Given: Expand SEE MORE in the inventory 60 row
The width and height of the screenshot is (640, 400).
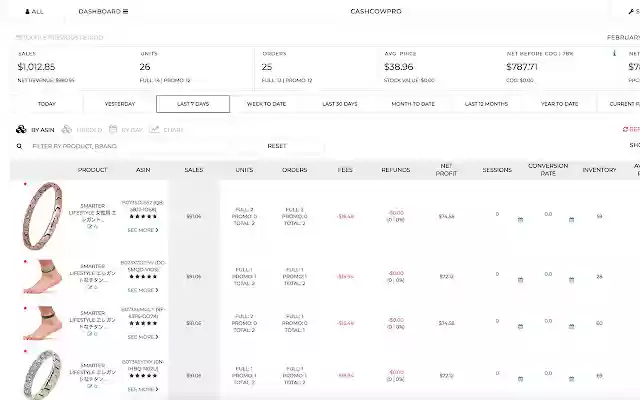Looking at the screenshot, I should tap(143, 337).
